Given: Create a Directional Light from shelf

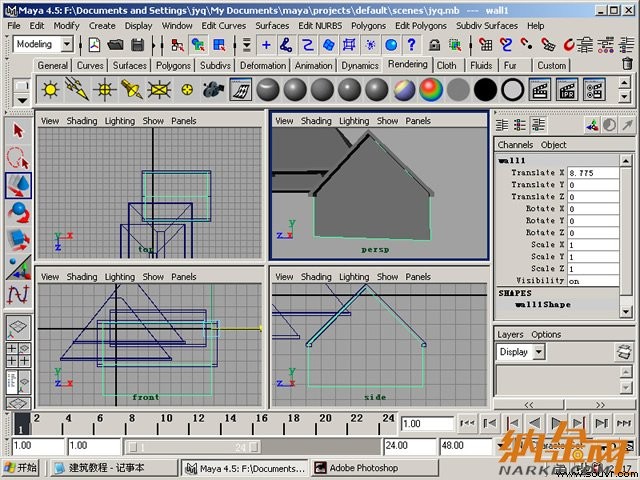Looking at the screenshot, I should coord(77,89).
